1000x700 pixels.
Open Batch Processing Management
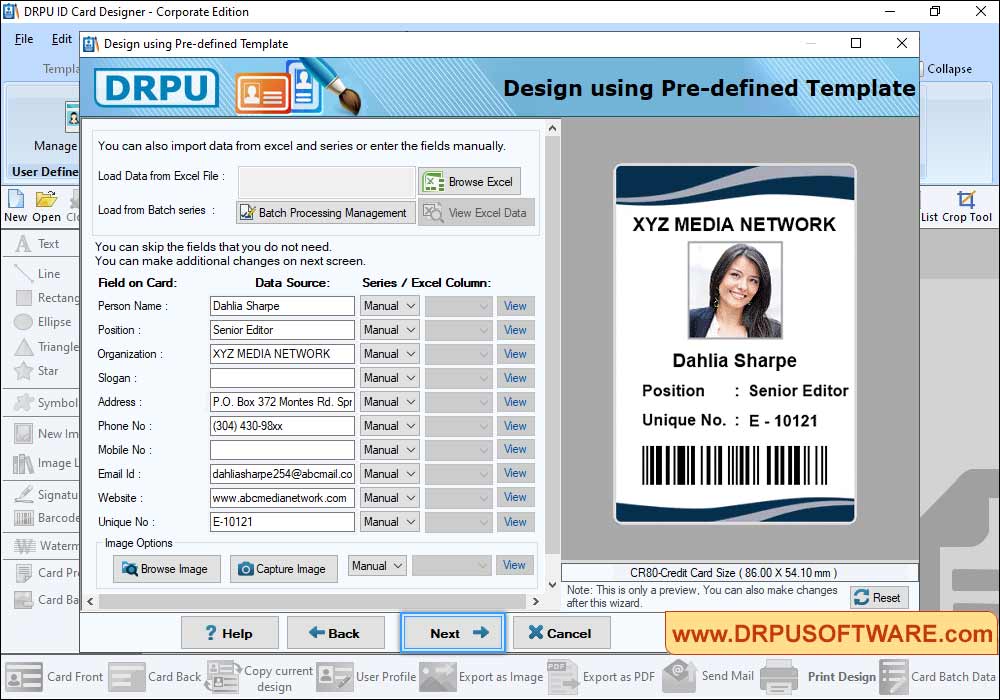click(x=325, y=213)
